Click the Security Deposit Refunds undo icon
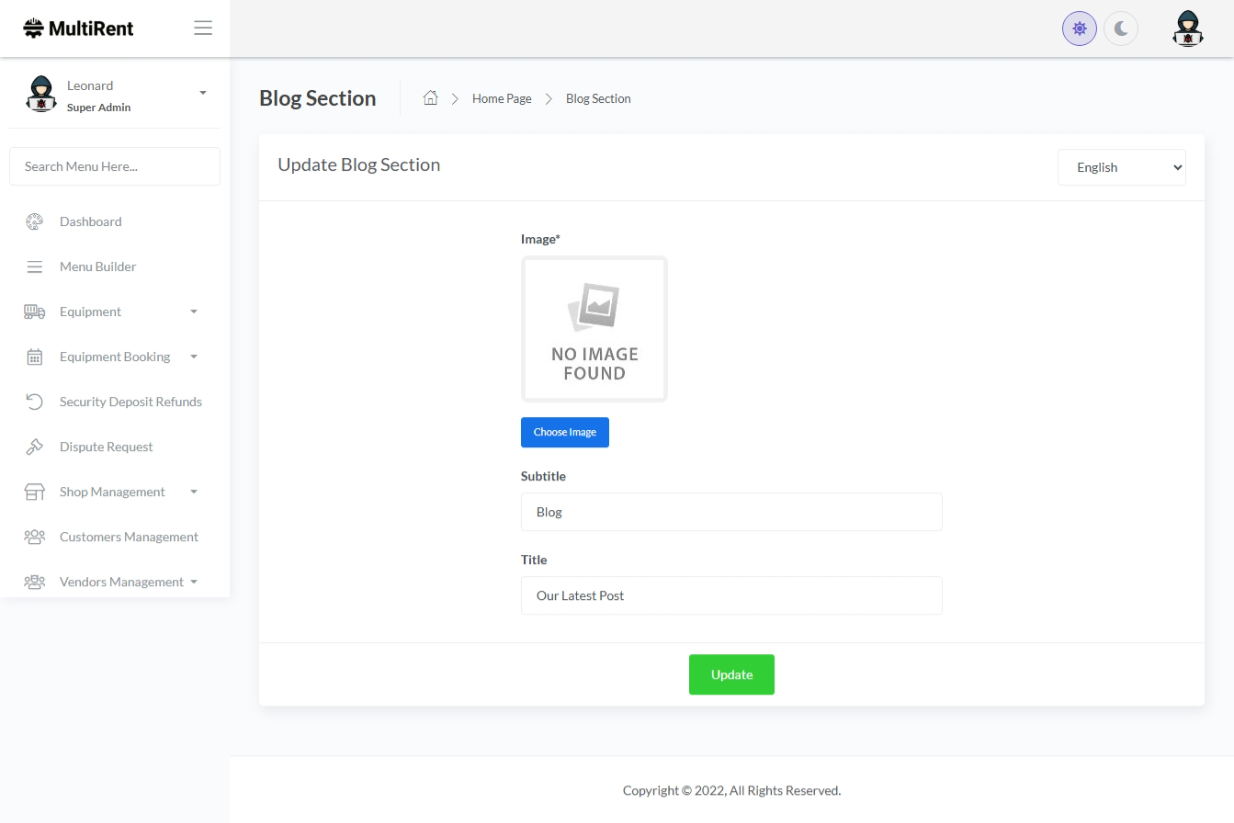Screen dimensions: 1234x823 tap(34, 402)
